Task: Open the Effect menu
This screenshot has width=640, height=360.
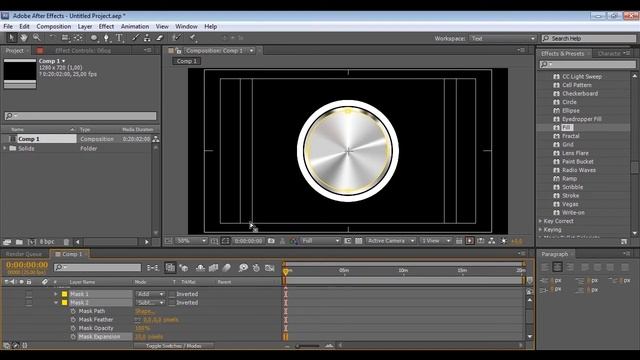Action: 106,27
